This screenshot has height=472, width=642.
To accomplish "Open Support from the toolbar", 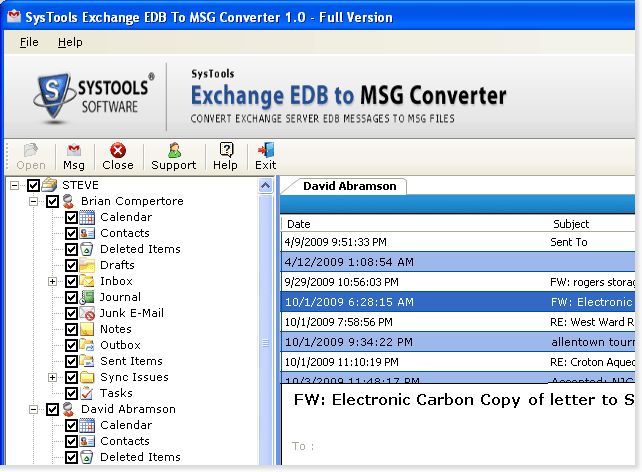I will pyautogui.click(x=173, y=157).
